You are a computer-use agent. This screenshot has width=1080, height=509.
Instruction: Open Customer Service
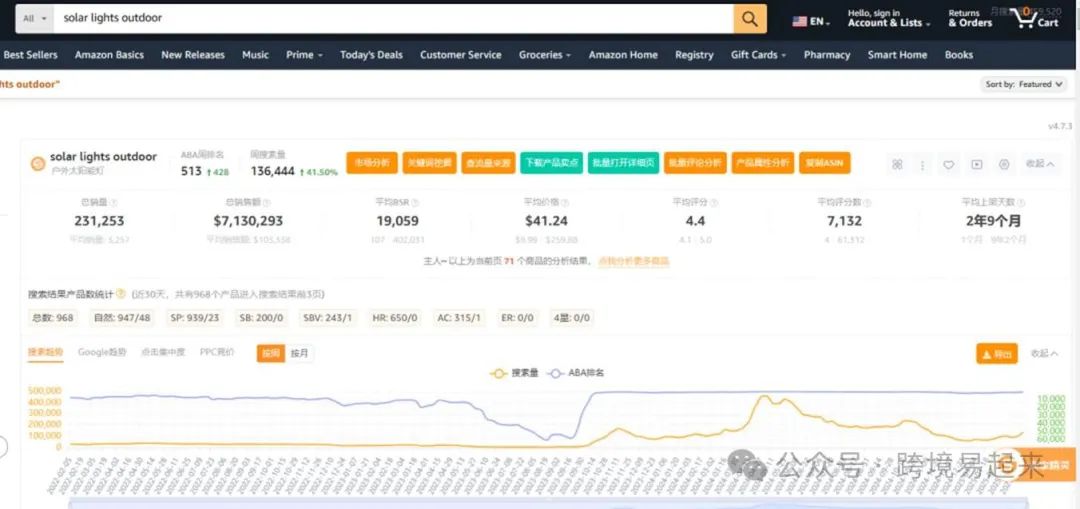(x=461, y=55)
